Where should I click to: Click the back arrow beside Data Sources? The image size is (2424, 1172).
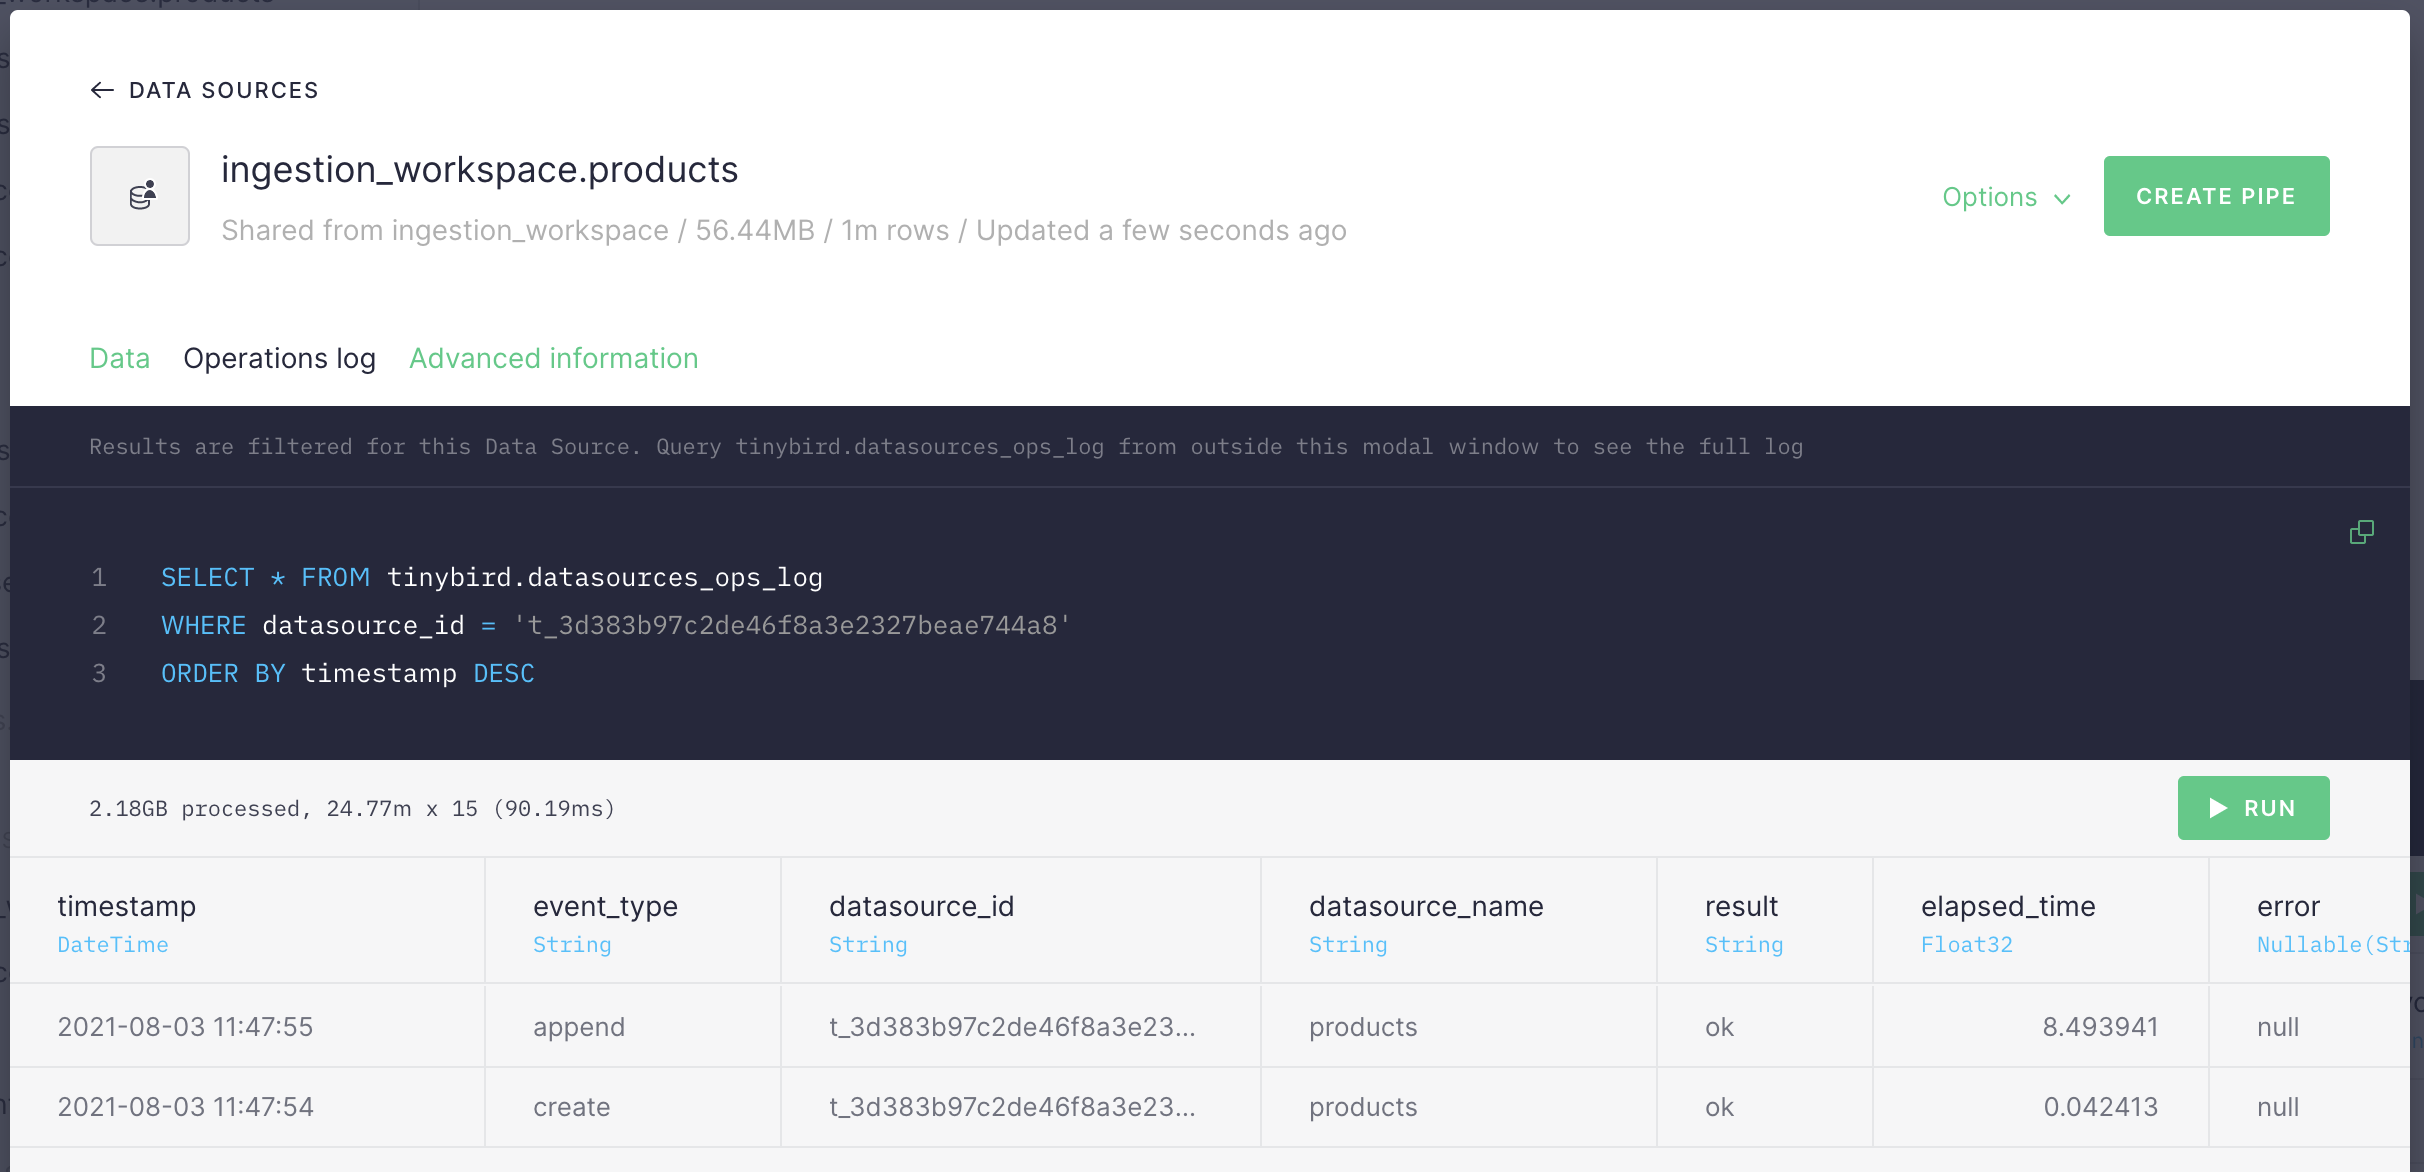[x=102, y=90]
